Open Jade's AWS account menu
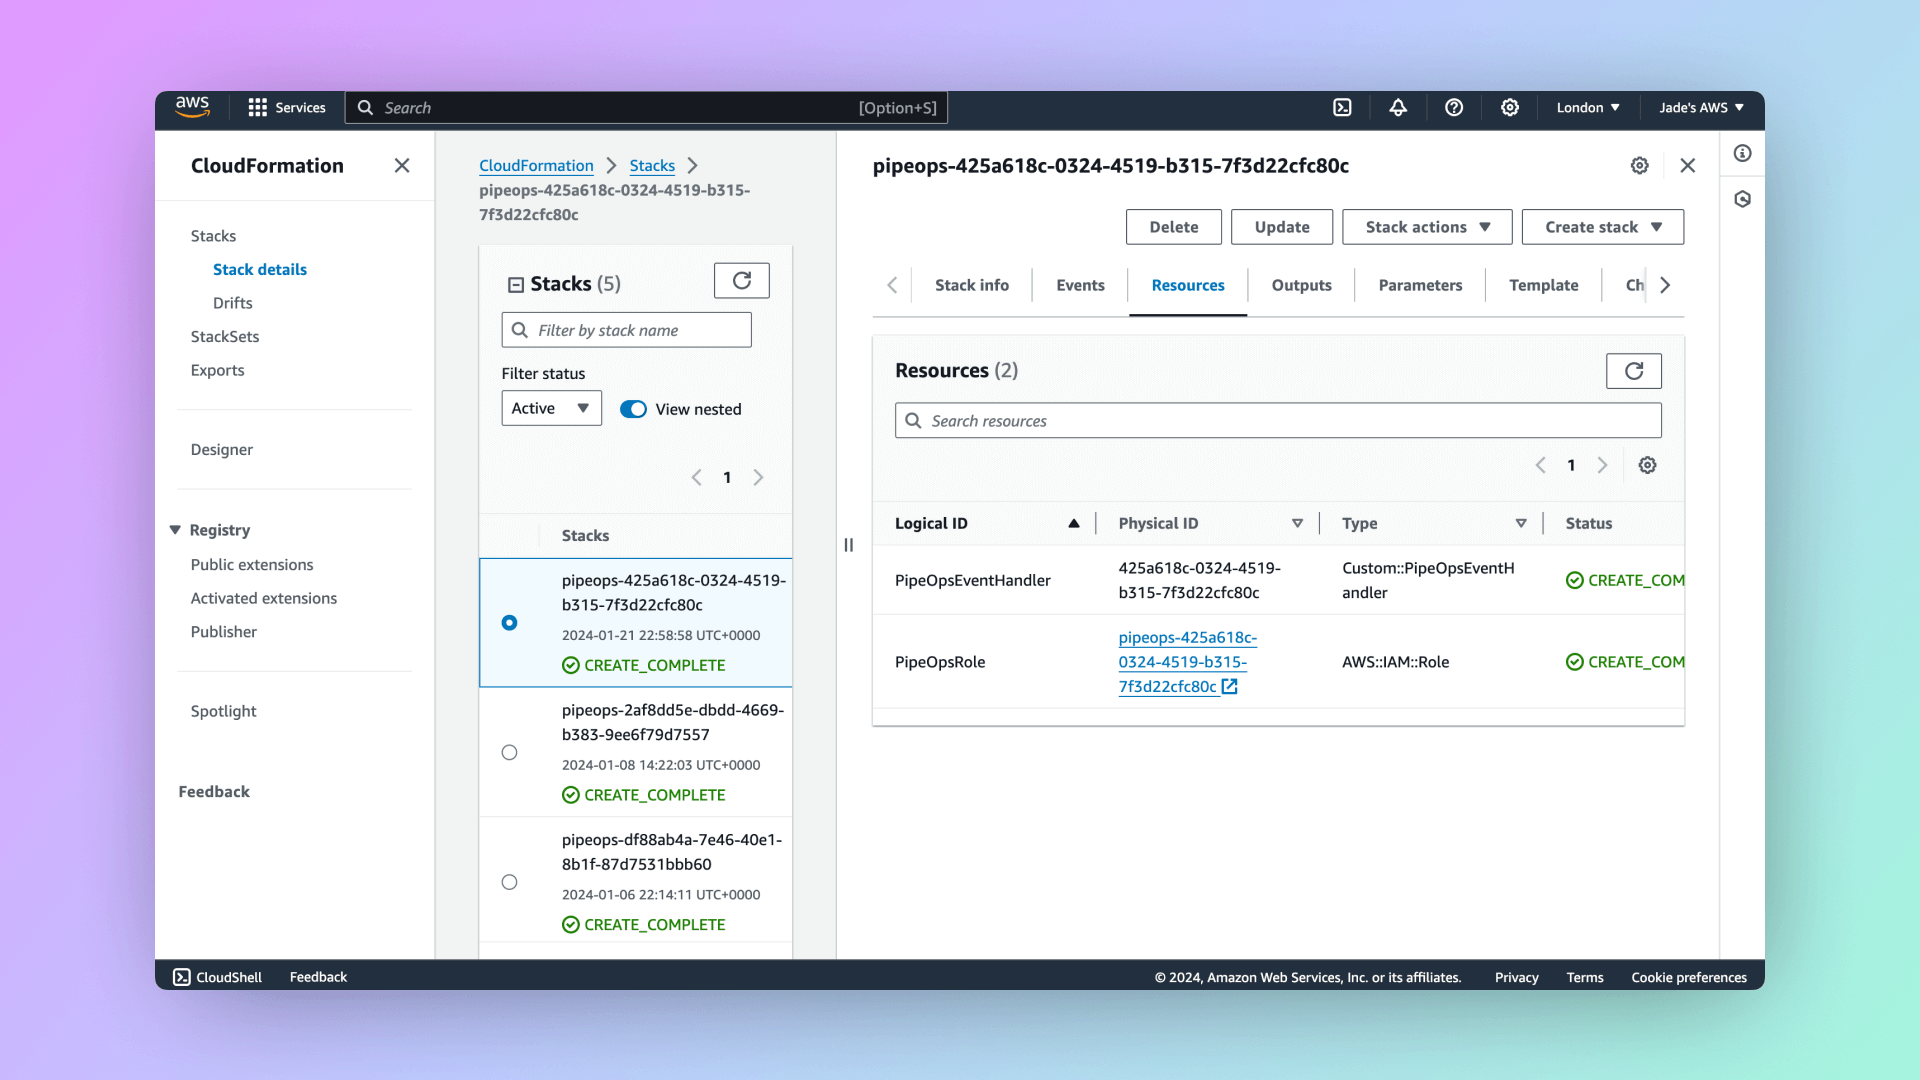 1702,107
